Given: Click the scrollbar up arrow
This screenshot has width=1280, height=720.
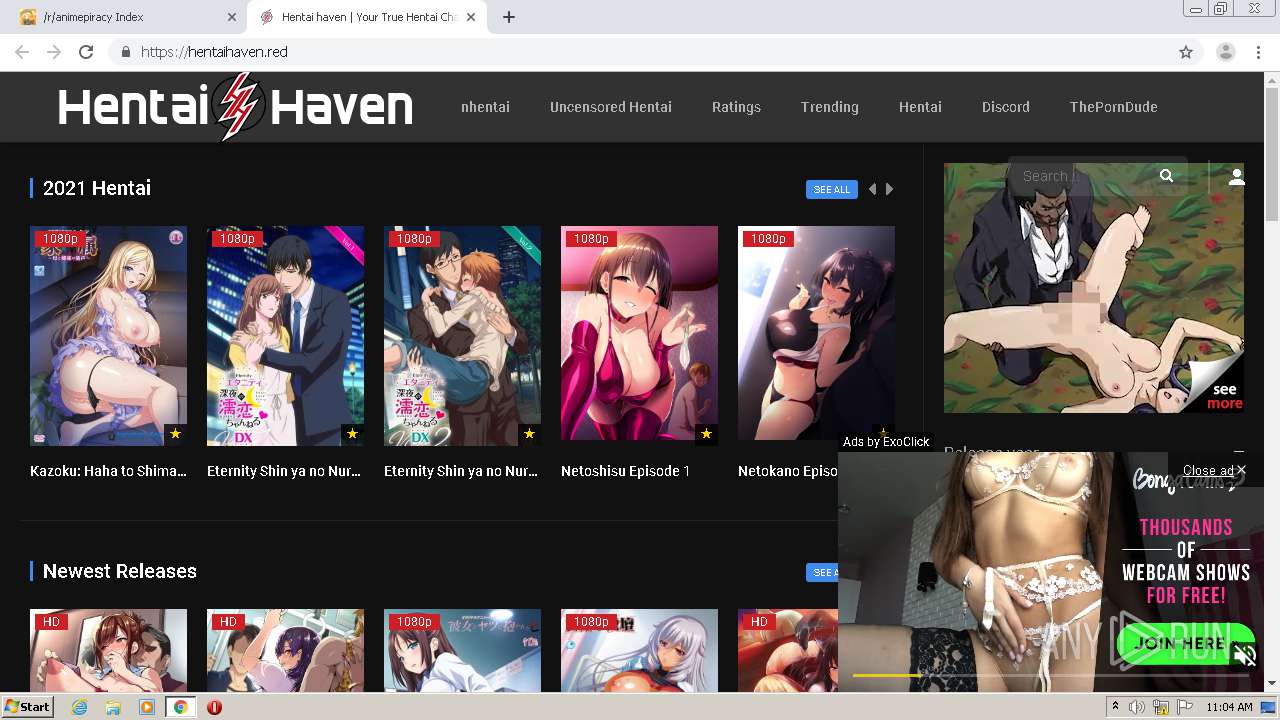Looking at the screenshot, I should click(x=1272, y=79).
